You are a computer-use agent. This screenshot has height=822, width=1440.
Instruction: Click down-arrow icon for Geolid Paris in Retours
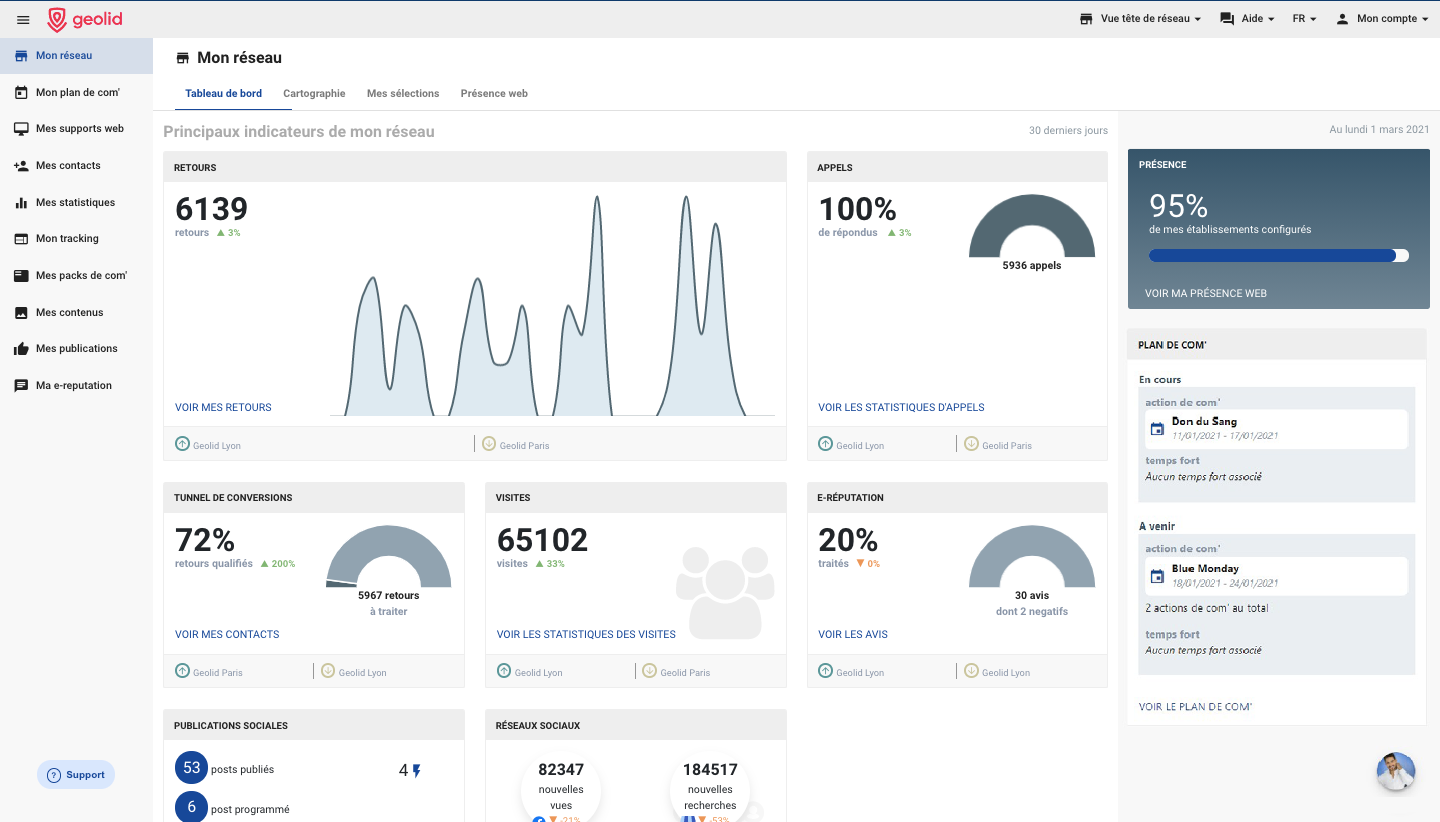click(x=489, y=443)
